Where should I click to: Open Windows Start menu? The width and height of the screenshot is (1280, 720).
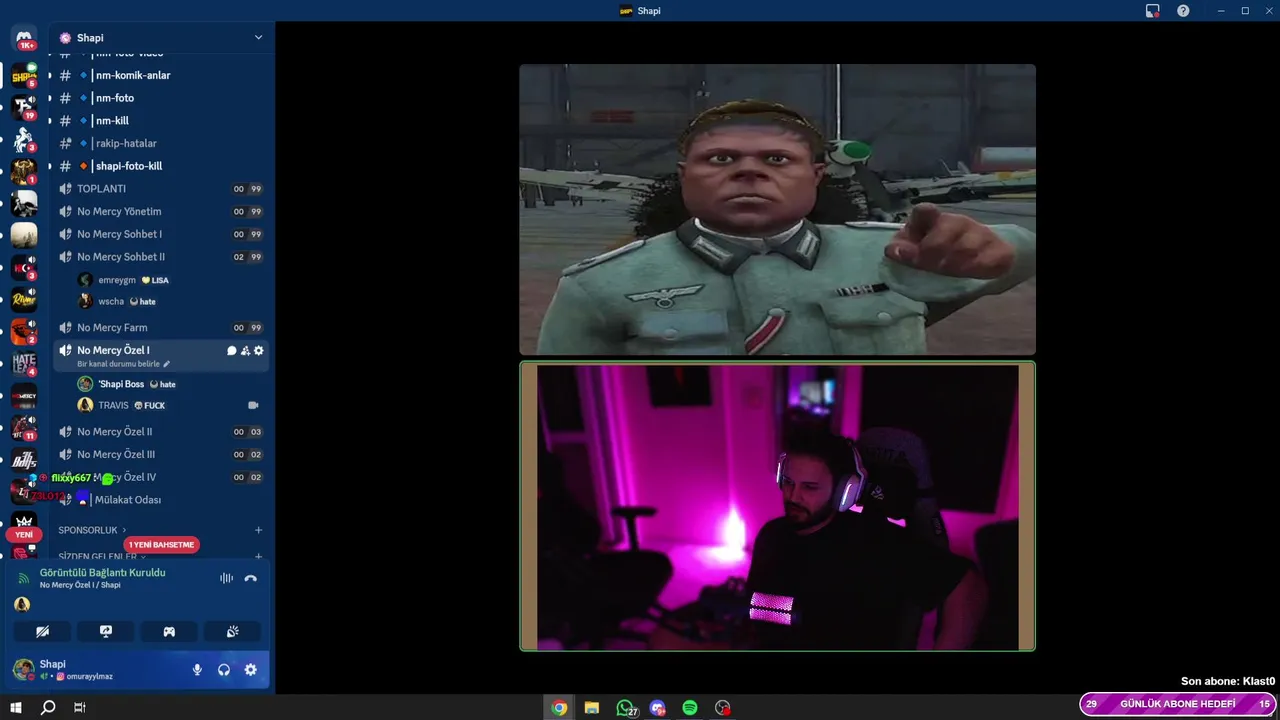(x=16, y=707)
